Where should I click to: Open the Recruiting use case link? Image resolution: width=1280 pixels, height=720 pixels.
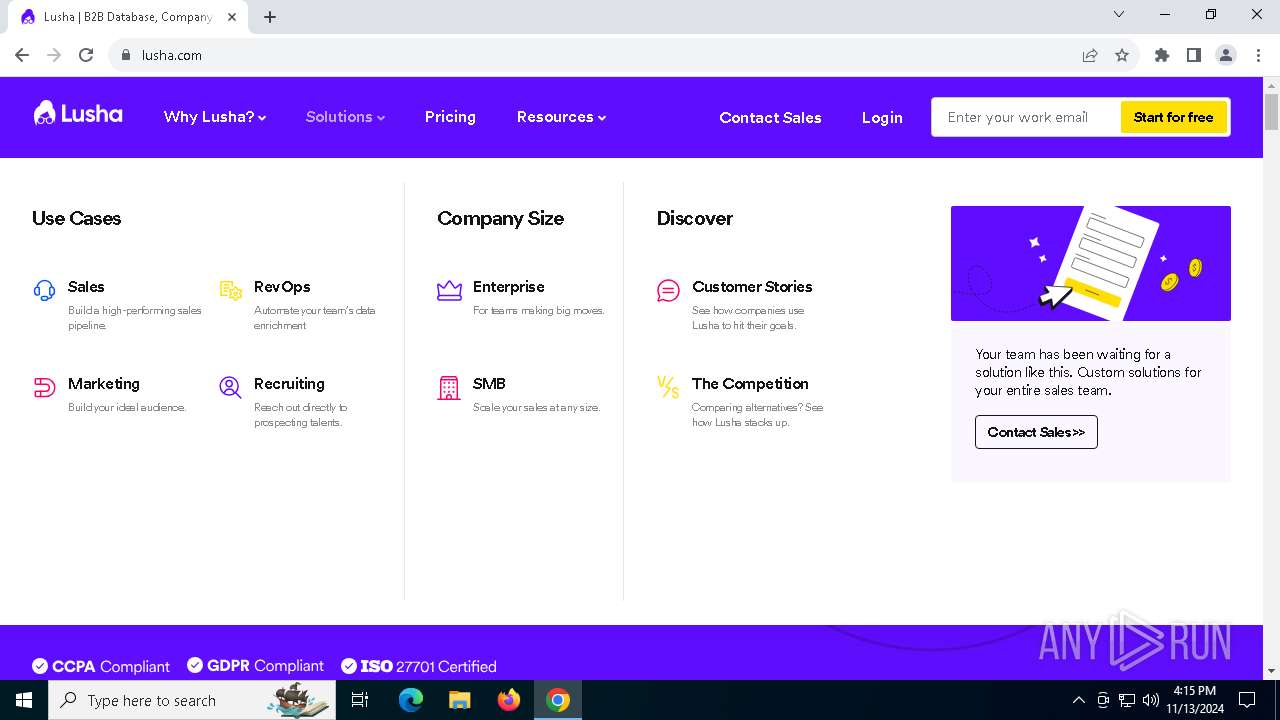pyautogui.click(x=289, y=383)
